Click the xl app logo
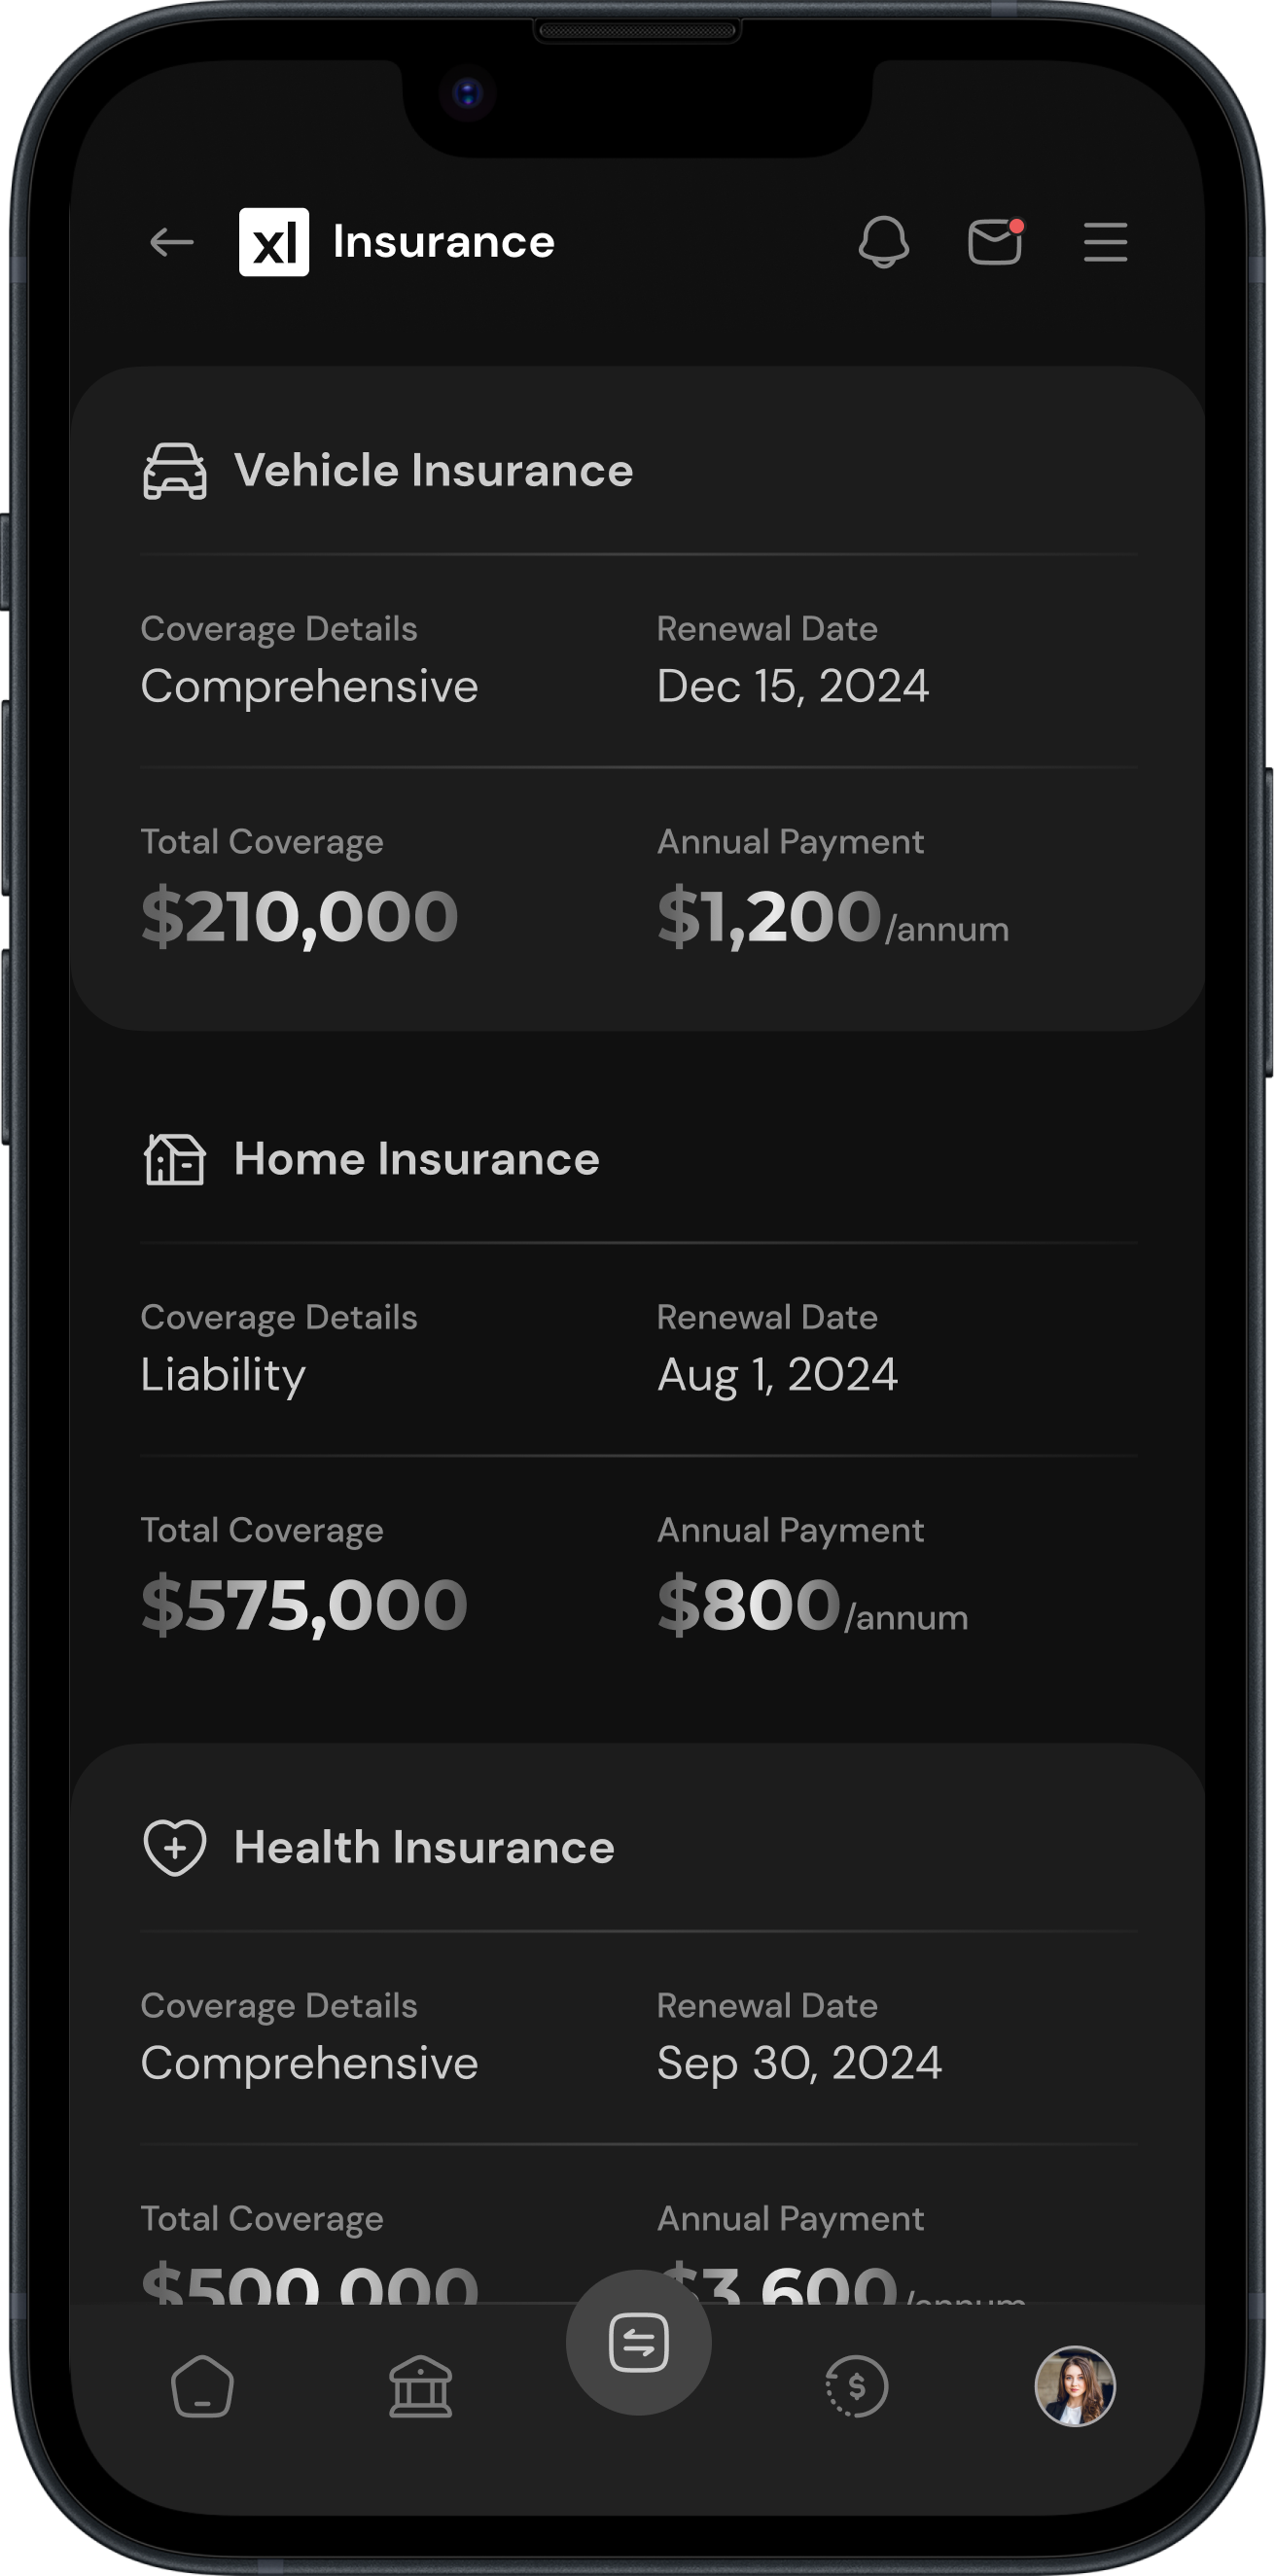The width and height of the screenshot is (1275, 2576). [x=274, y=242]
